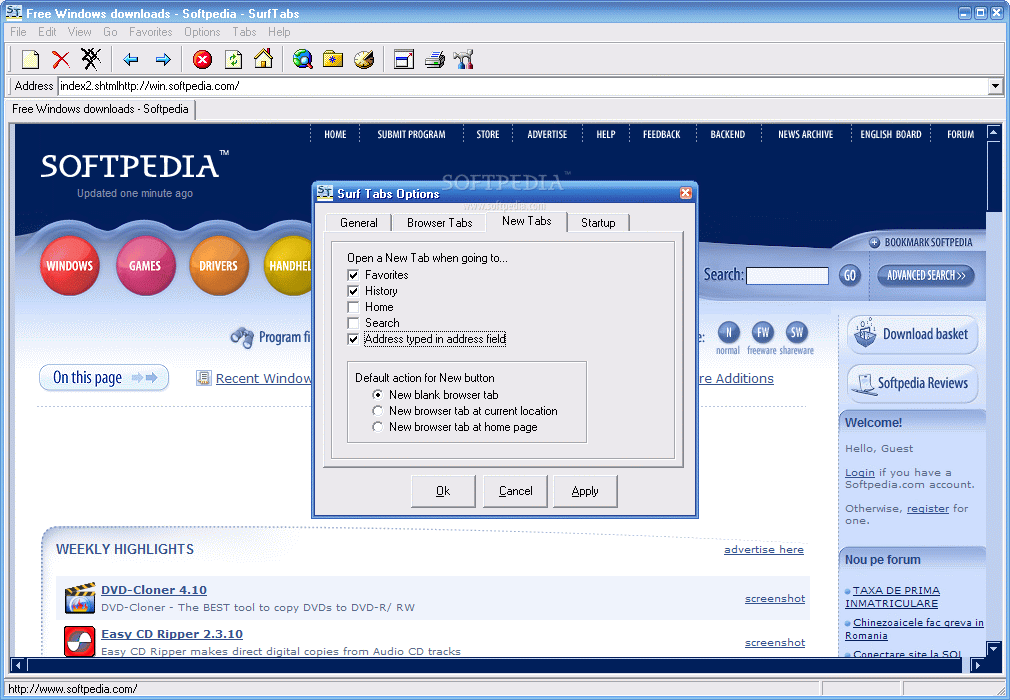Open the Easy CD Ripper 2.3.10 link

172,634
